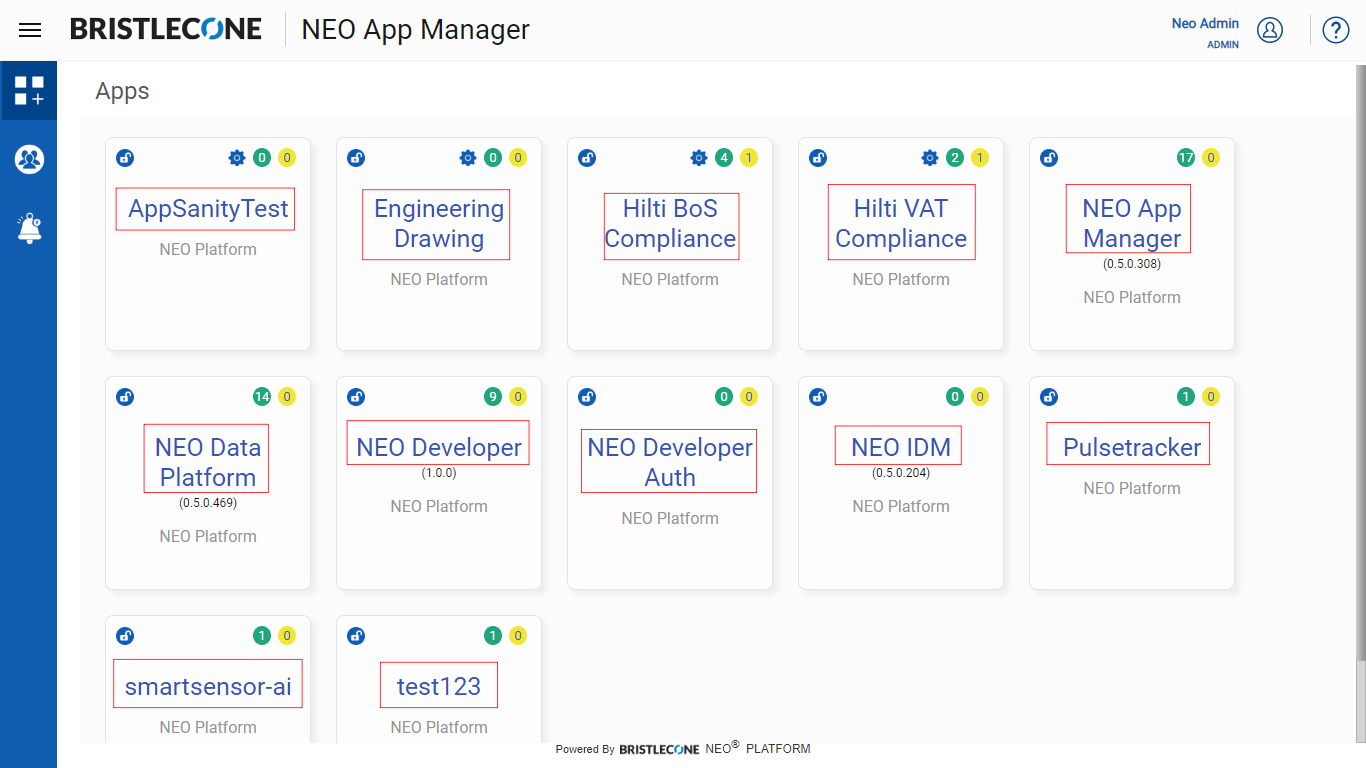This screenshot has width=1366, height=768.
Task: Click the Neo Admin username text
Action: 1205,23
